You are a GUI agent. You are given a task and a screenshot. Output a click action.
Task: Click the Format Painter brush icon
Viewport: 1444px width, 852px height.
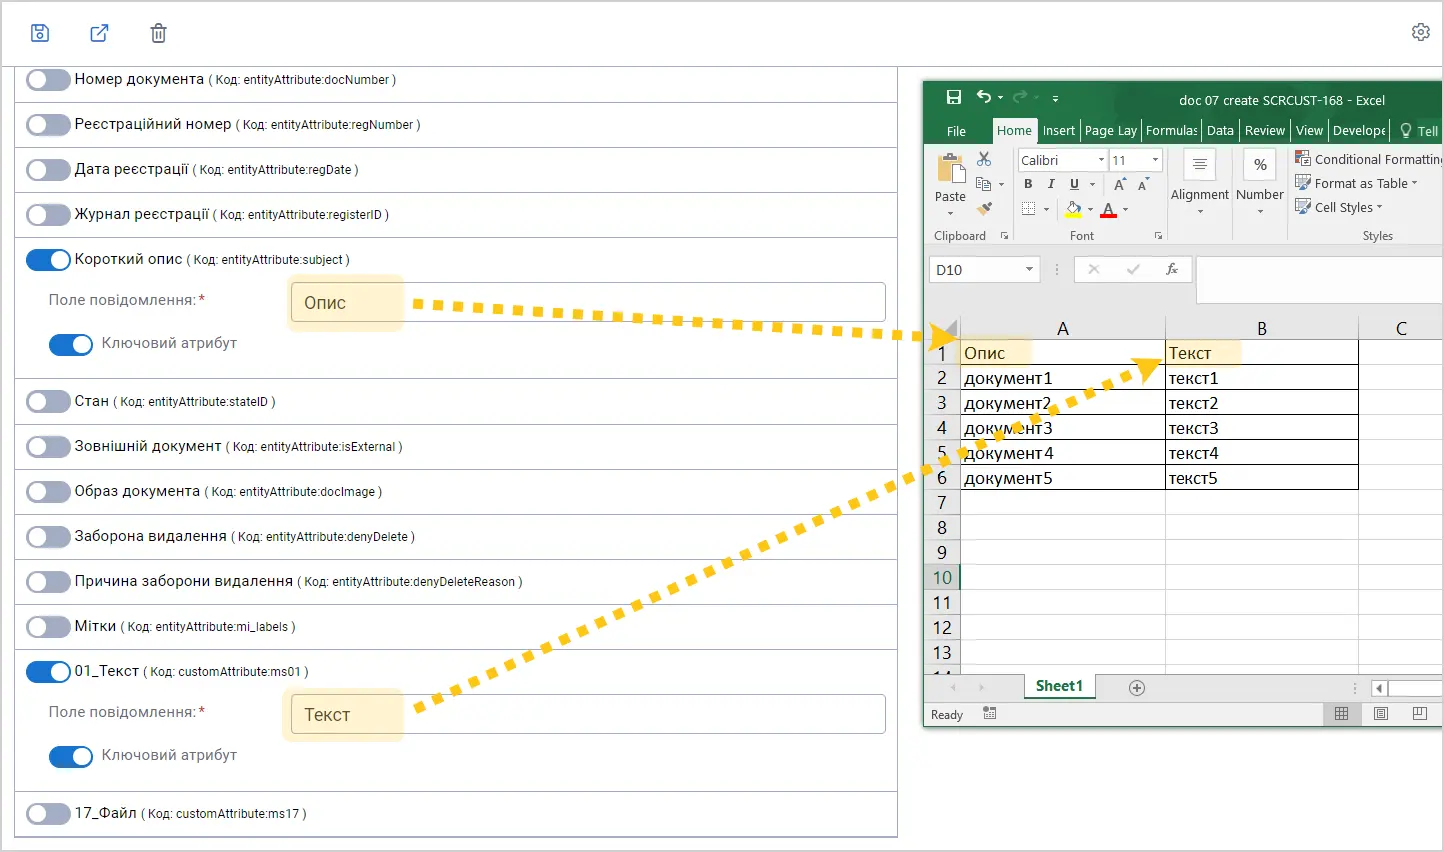984,209
